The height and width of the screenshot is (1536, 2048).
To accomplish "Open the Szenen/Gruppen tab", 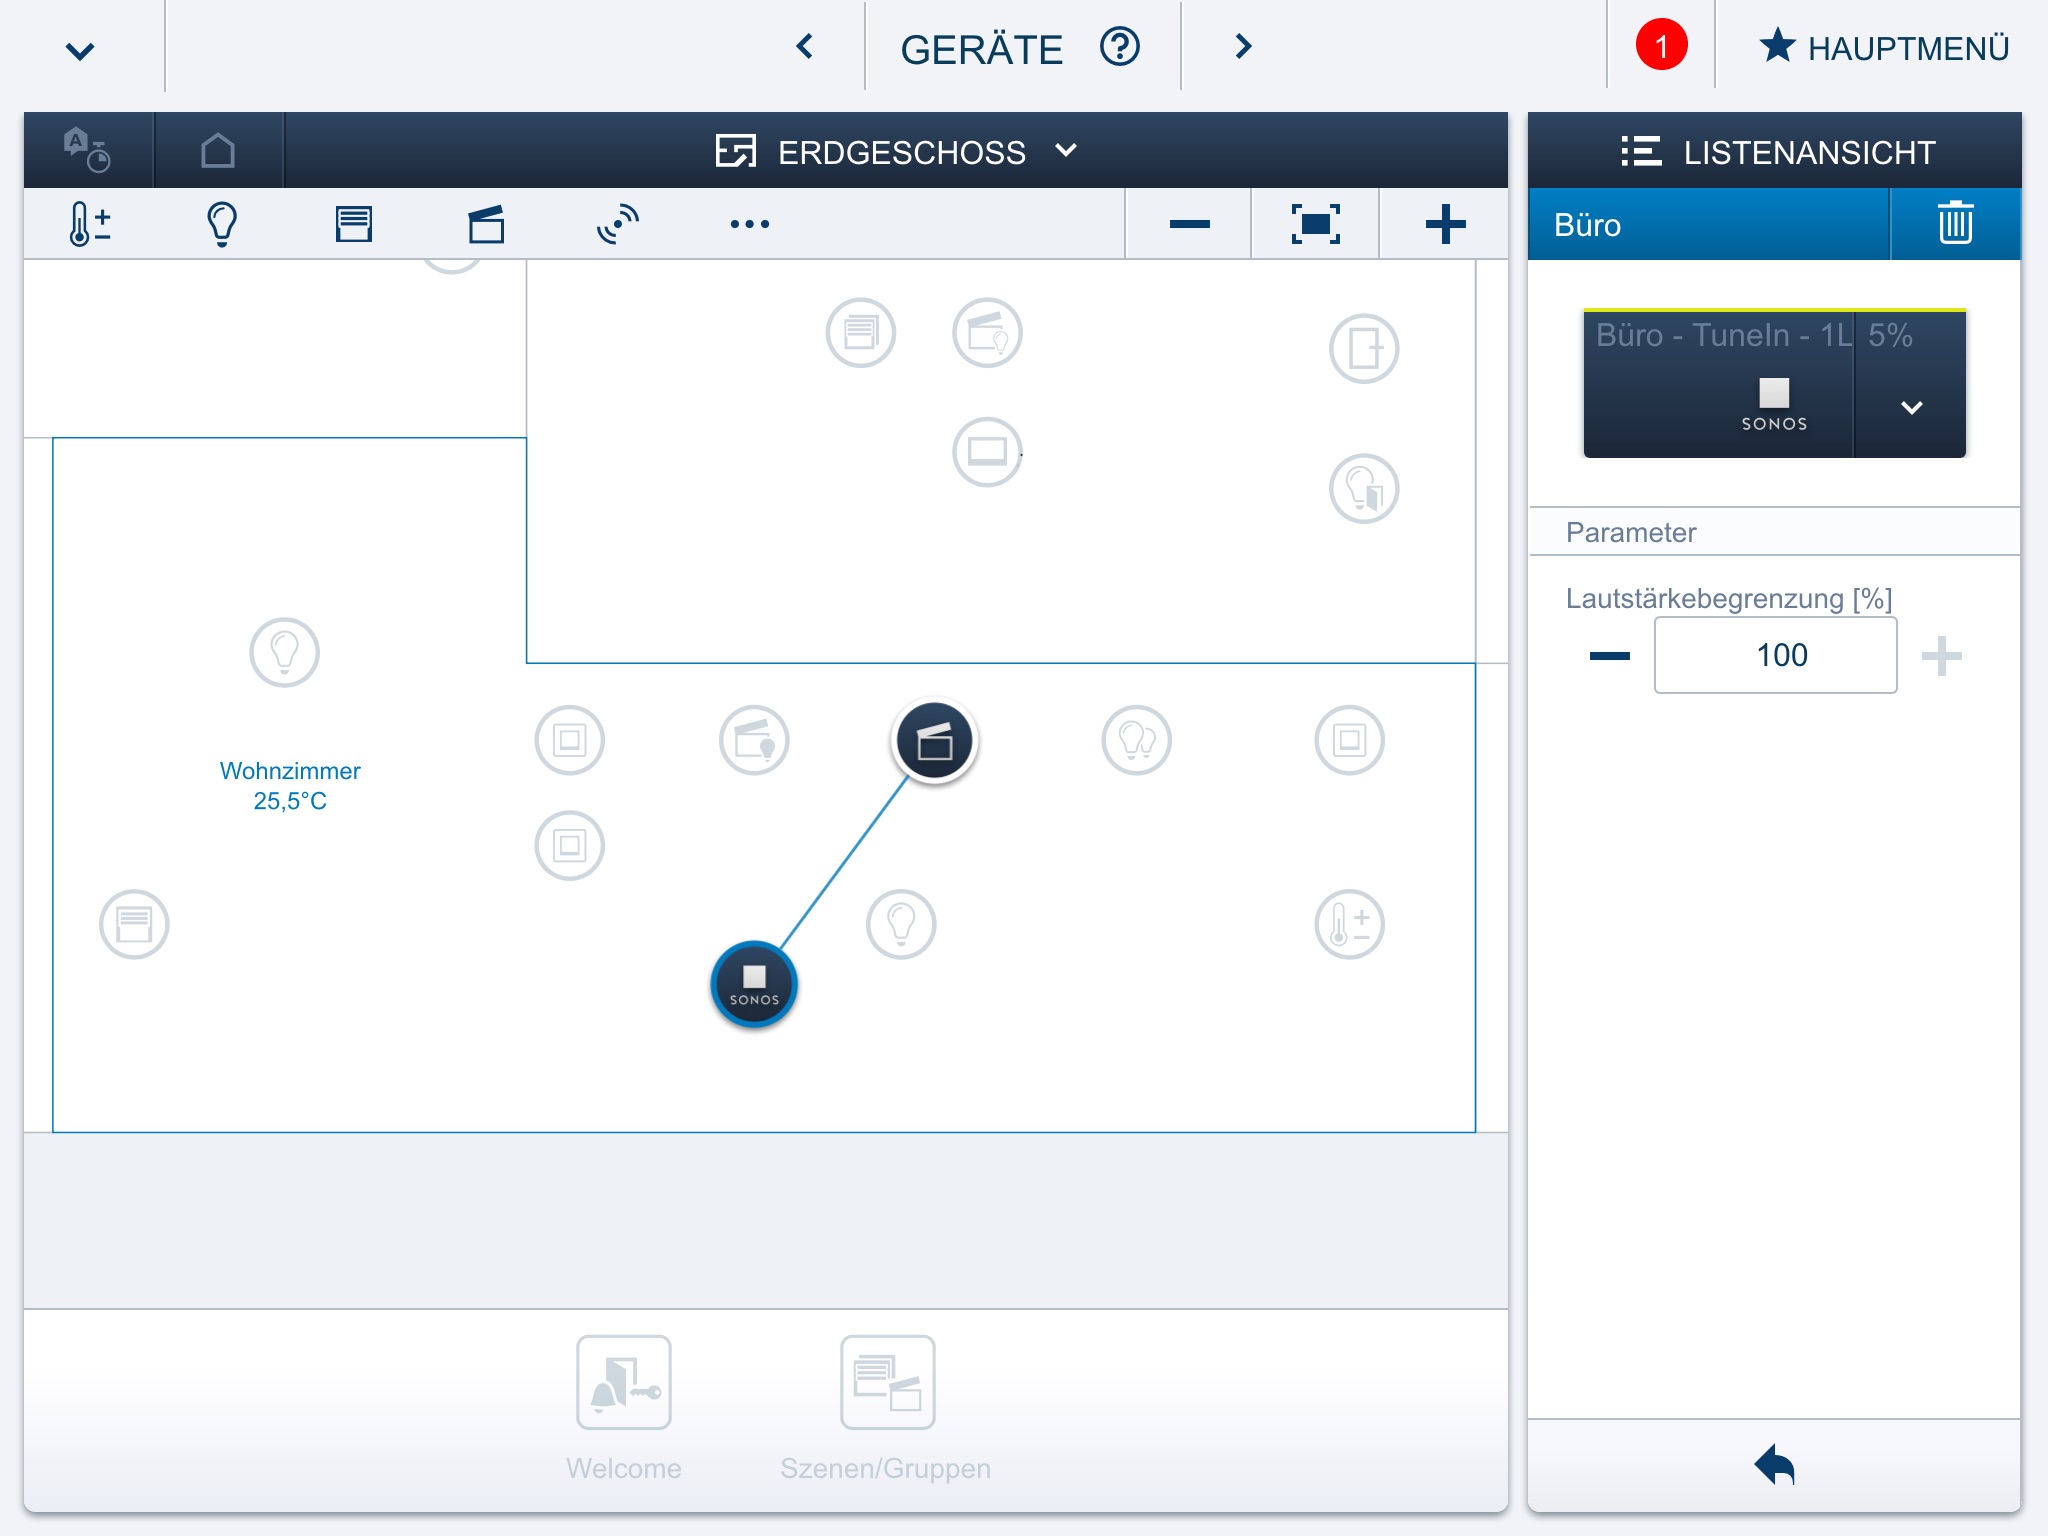I will pos(886,1408).
